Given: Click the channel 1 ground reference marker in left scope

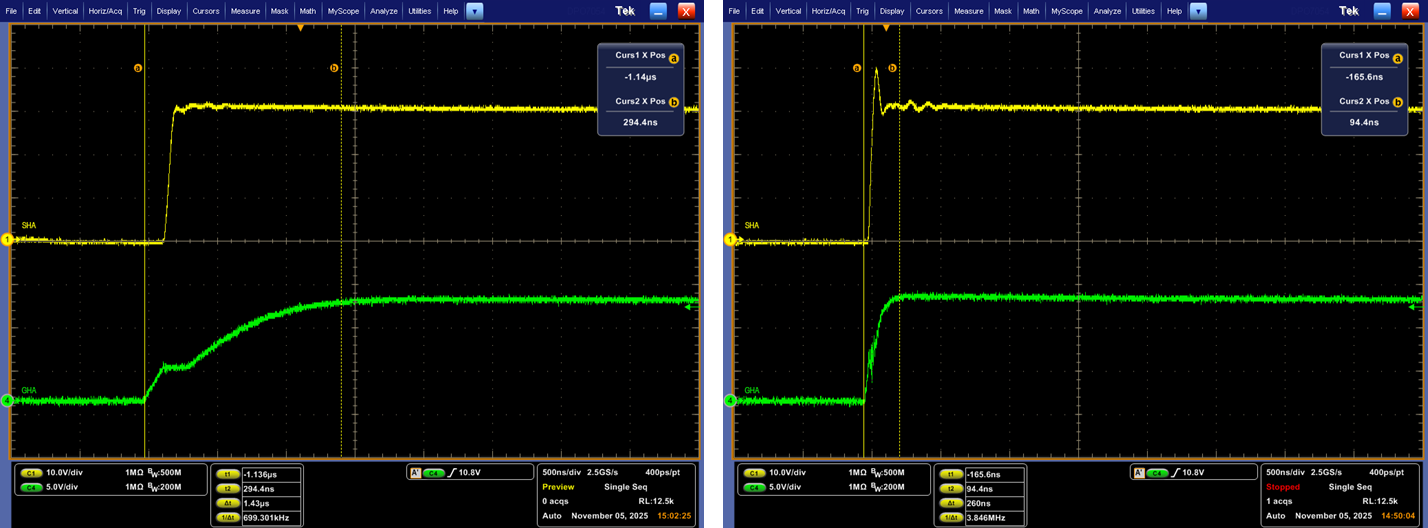Looking at the screenshot, I should point(6,240).
